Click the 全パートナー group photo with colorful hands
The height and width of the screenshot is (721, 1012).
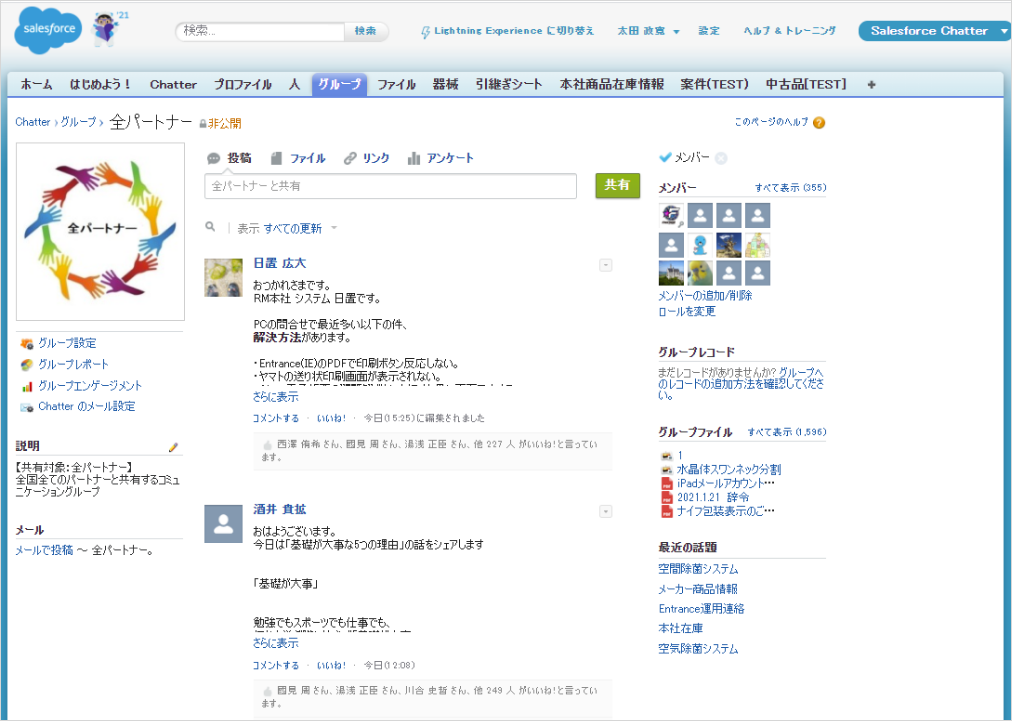(100, 232)
